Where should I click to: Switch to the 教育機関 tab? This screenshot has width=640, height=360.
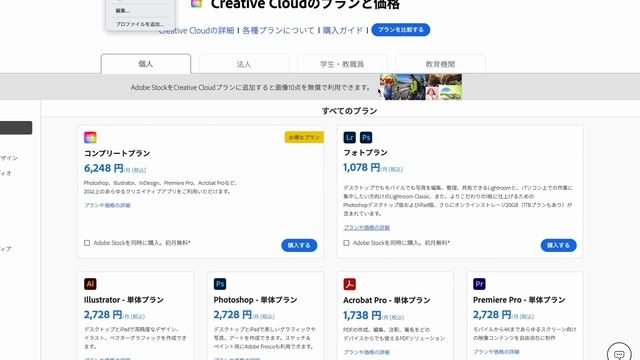(440, 64)
